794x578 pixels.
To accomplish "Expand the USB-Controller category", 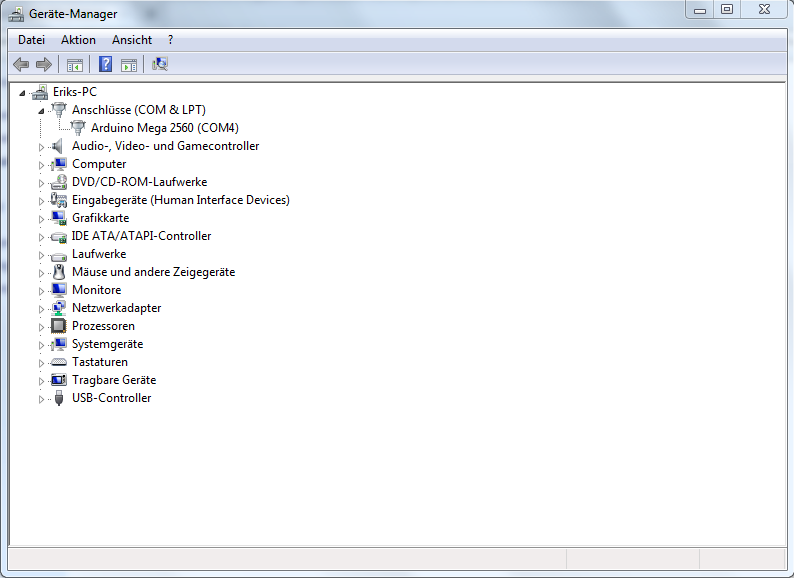I will click(x=42, y=399).
